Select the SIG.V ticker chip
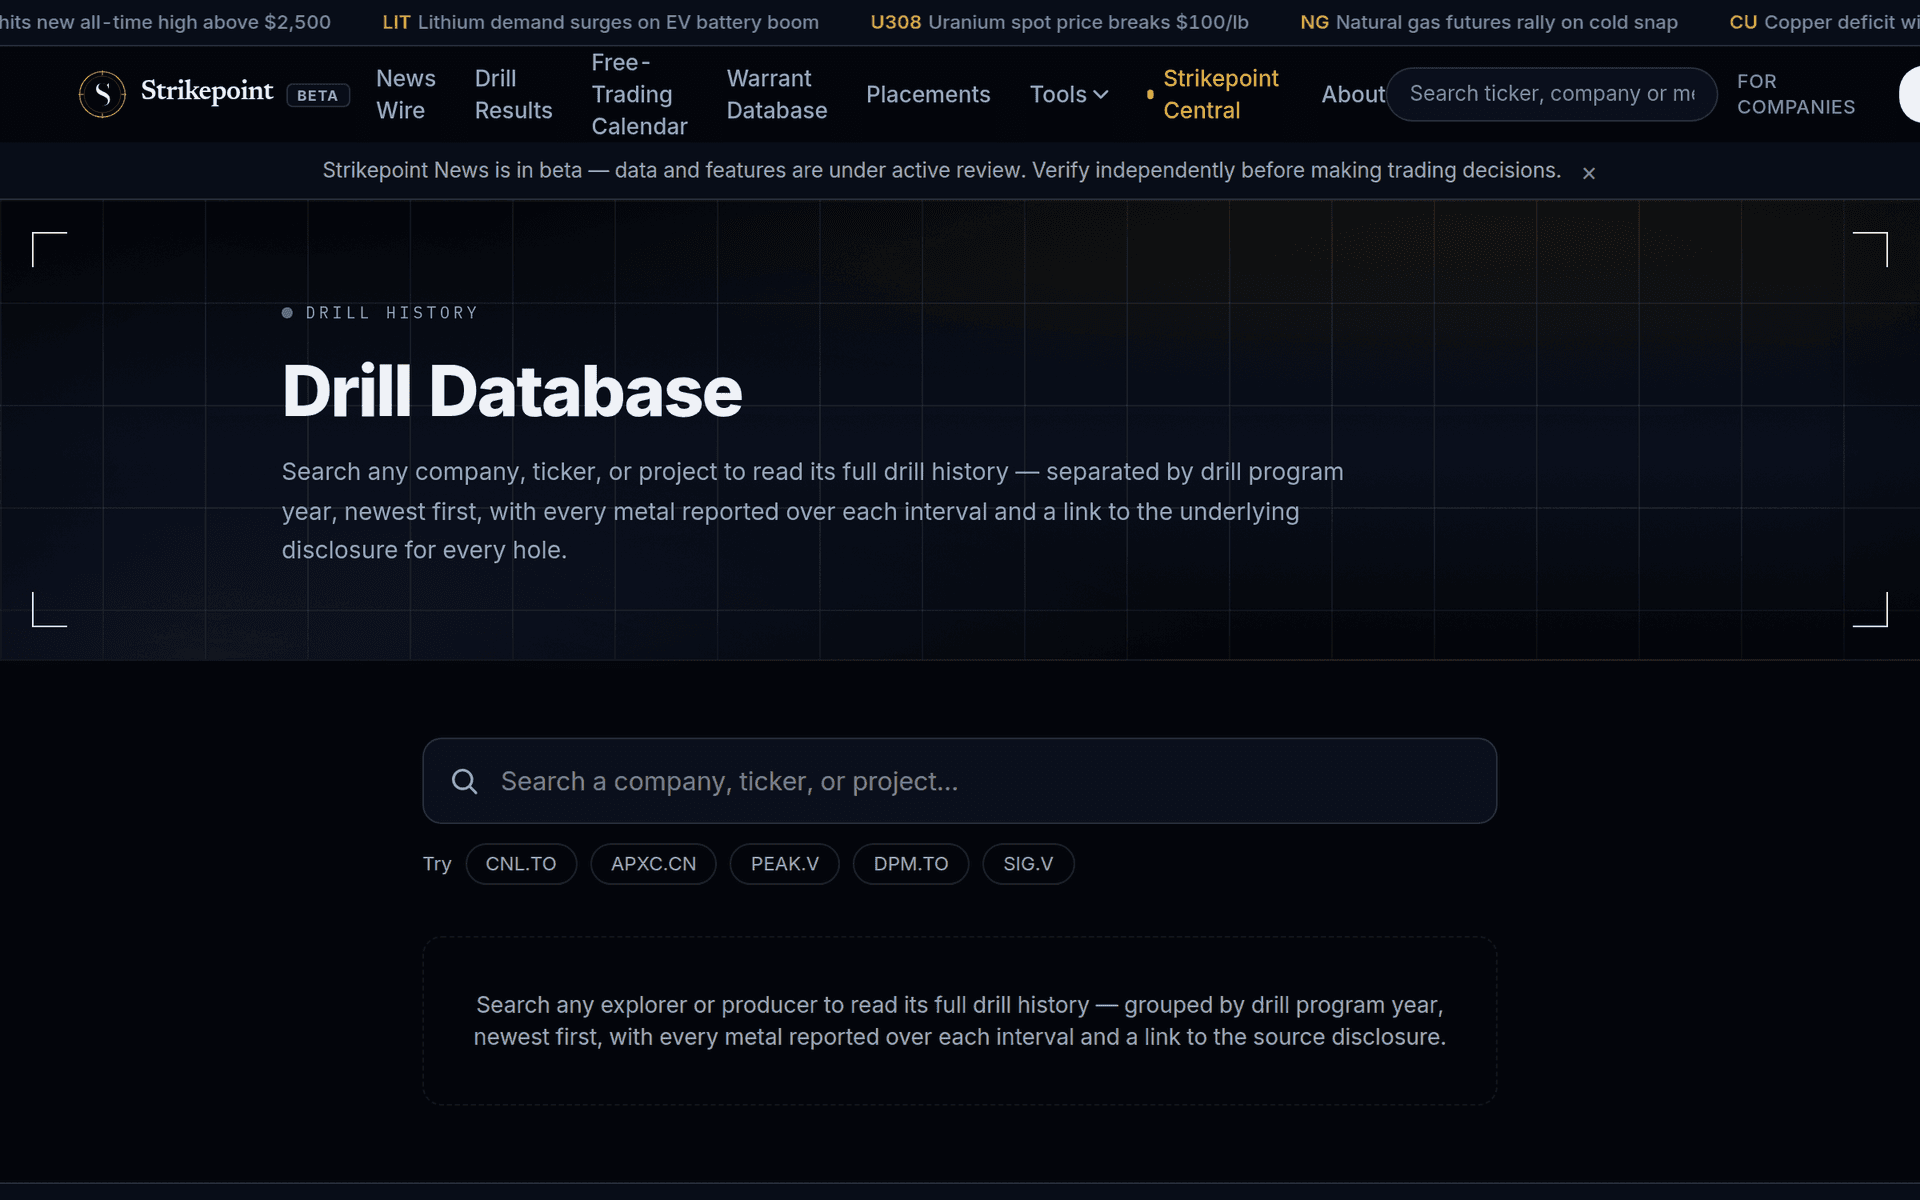The width and height of the screenshot is (1920, 1200). (1028, 864)
